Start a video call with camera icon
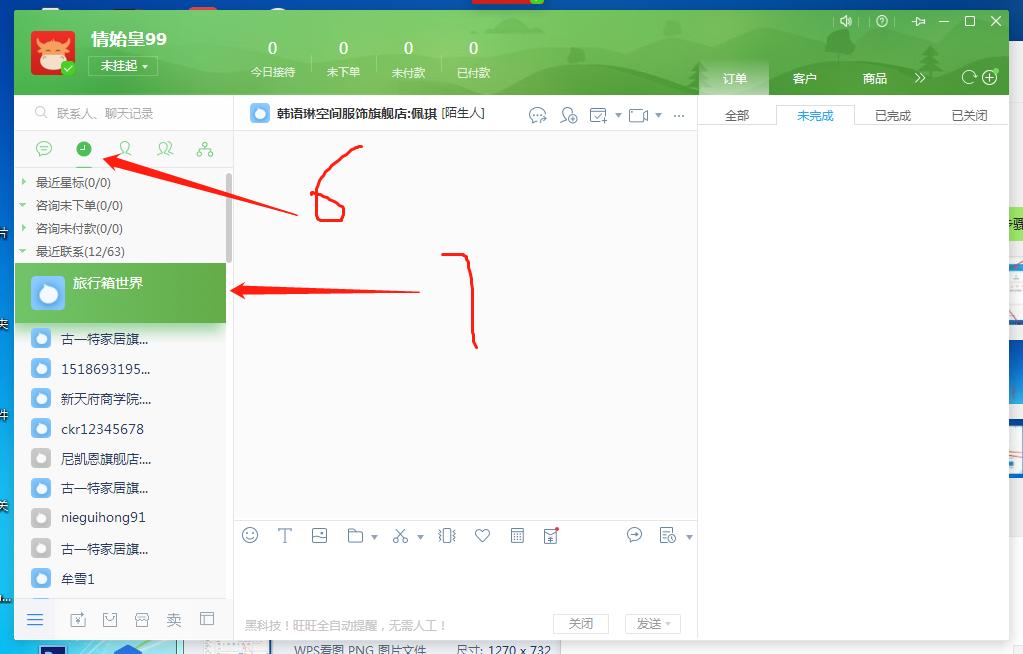 638,116
